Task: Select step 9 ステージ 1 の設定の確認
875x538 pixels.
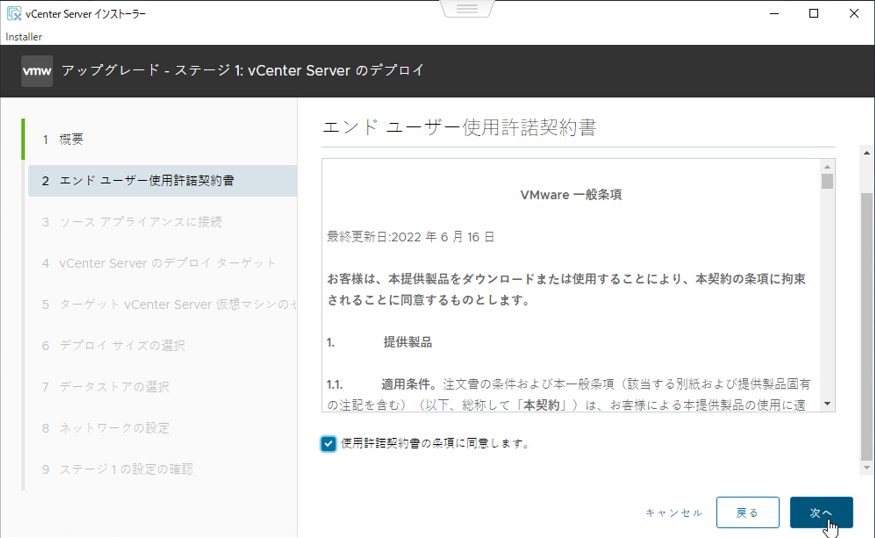Action: point(162,469)
